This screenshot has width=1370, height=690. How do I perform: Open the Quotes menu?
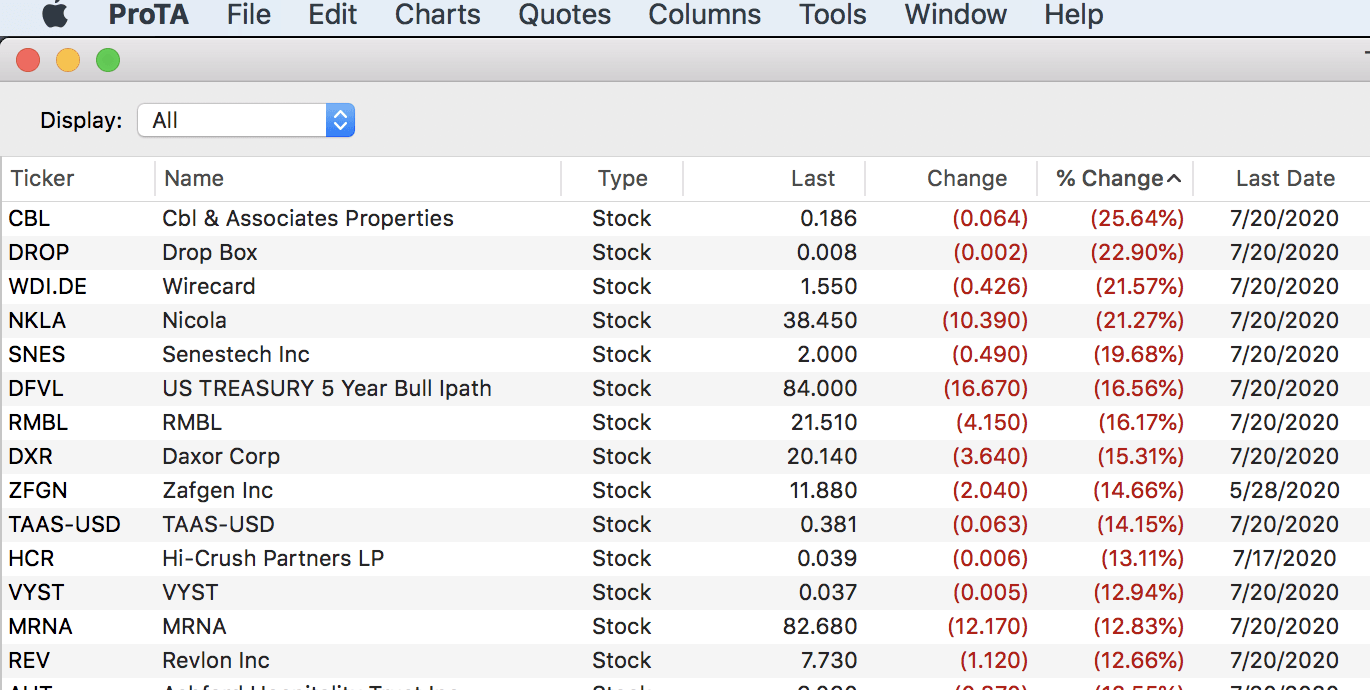pyautogui.click(x=565, y=15)
